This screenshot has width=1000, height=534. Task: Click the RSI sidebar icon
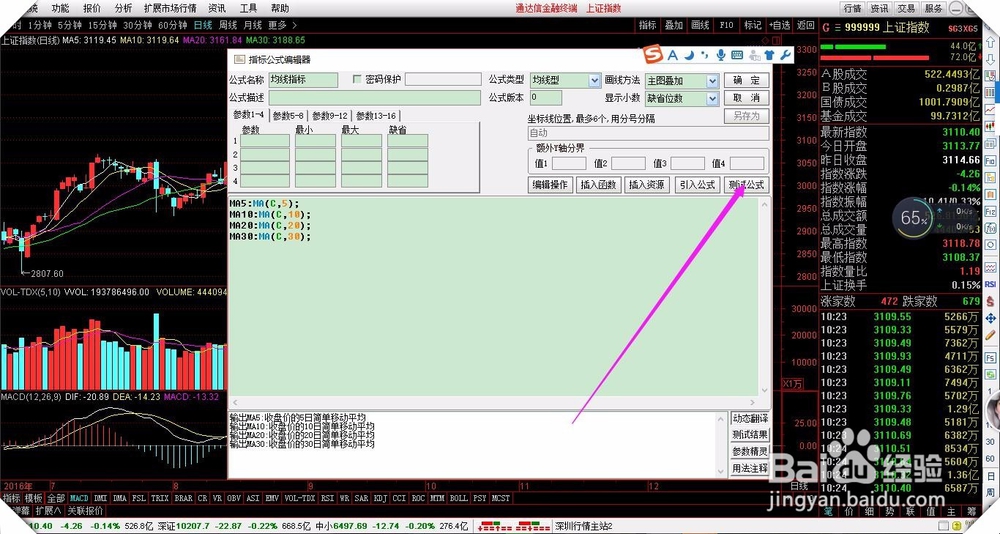pyautogui.click(x=990, y=284)
